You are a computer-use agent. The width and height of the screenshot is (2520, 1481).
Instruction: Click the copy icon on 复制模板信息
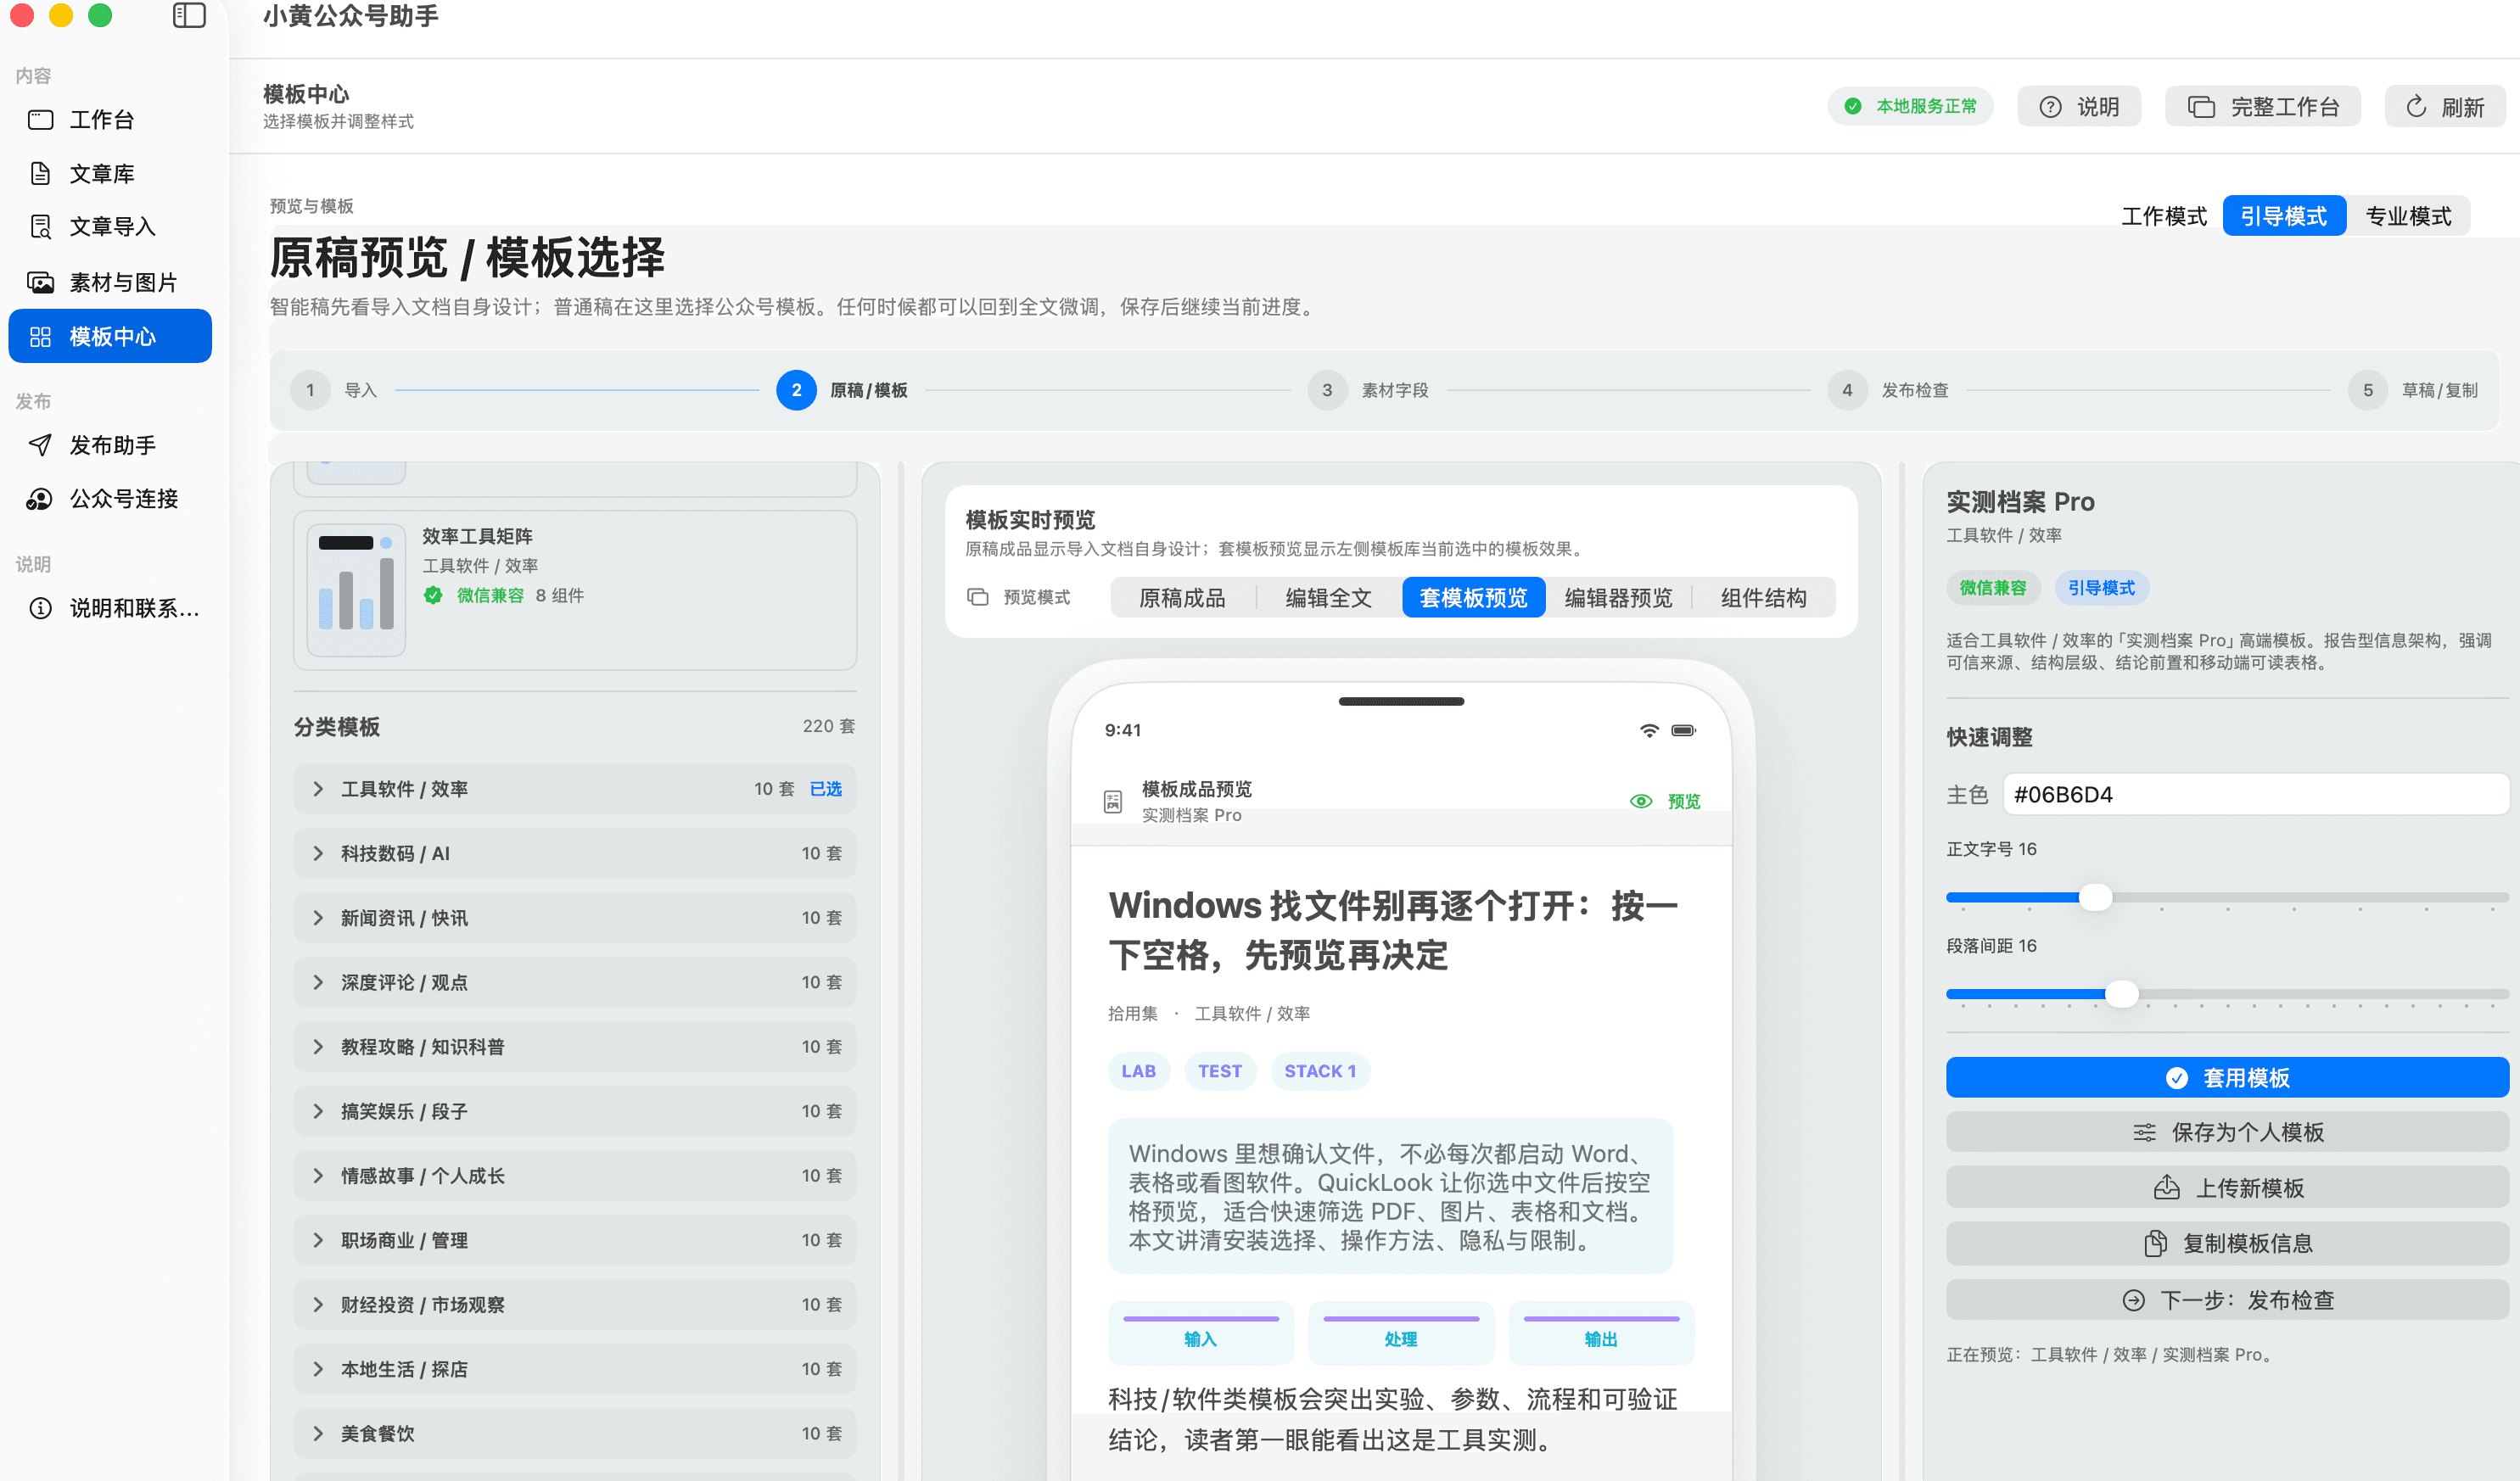(2155, 1243)
